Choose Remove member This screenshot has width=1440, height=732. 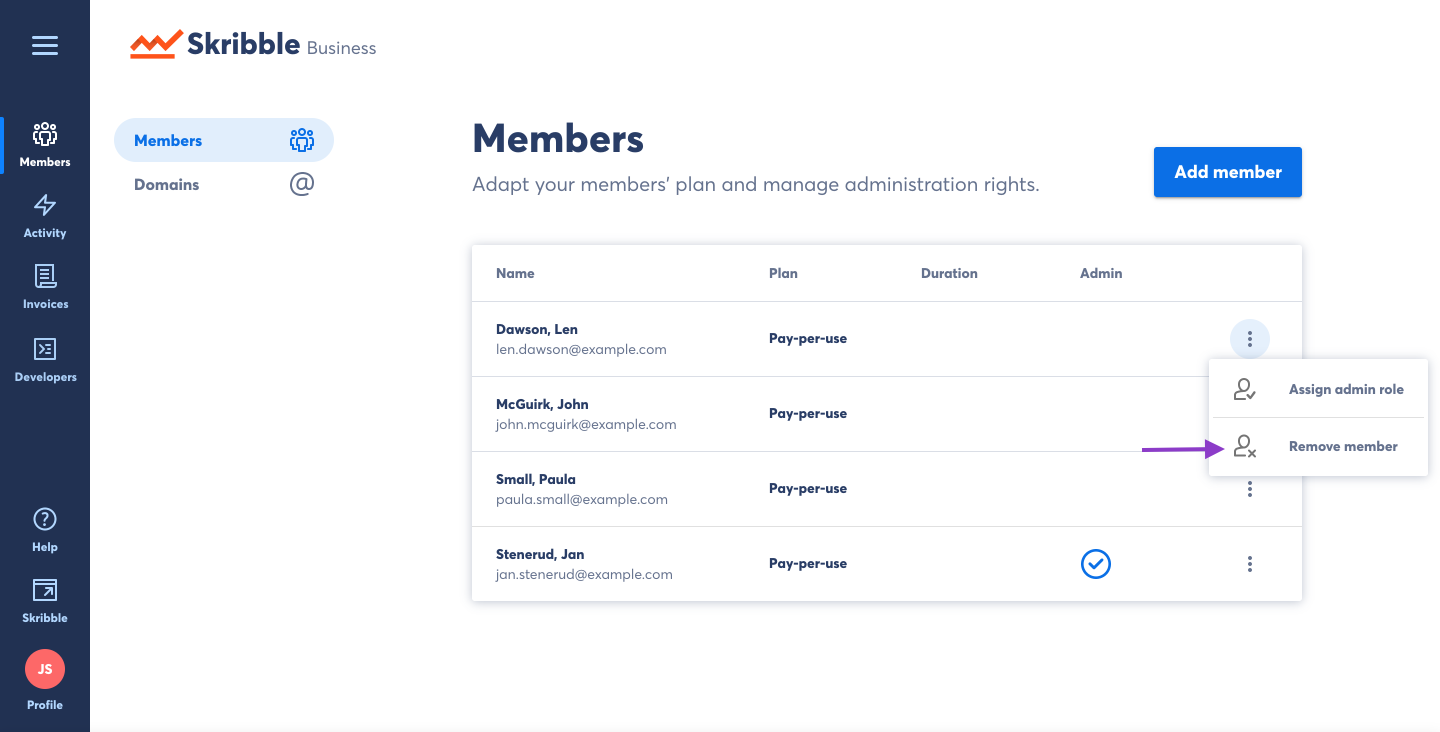coord(1318,446)
